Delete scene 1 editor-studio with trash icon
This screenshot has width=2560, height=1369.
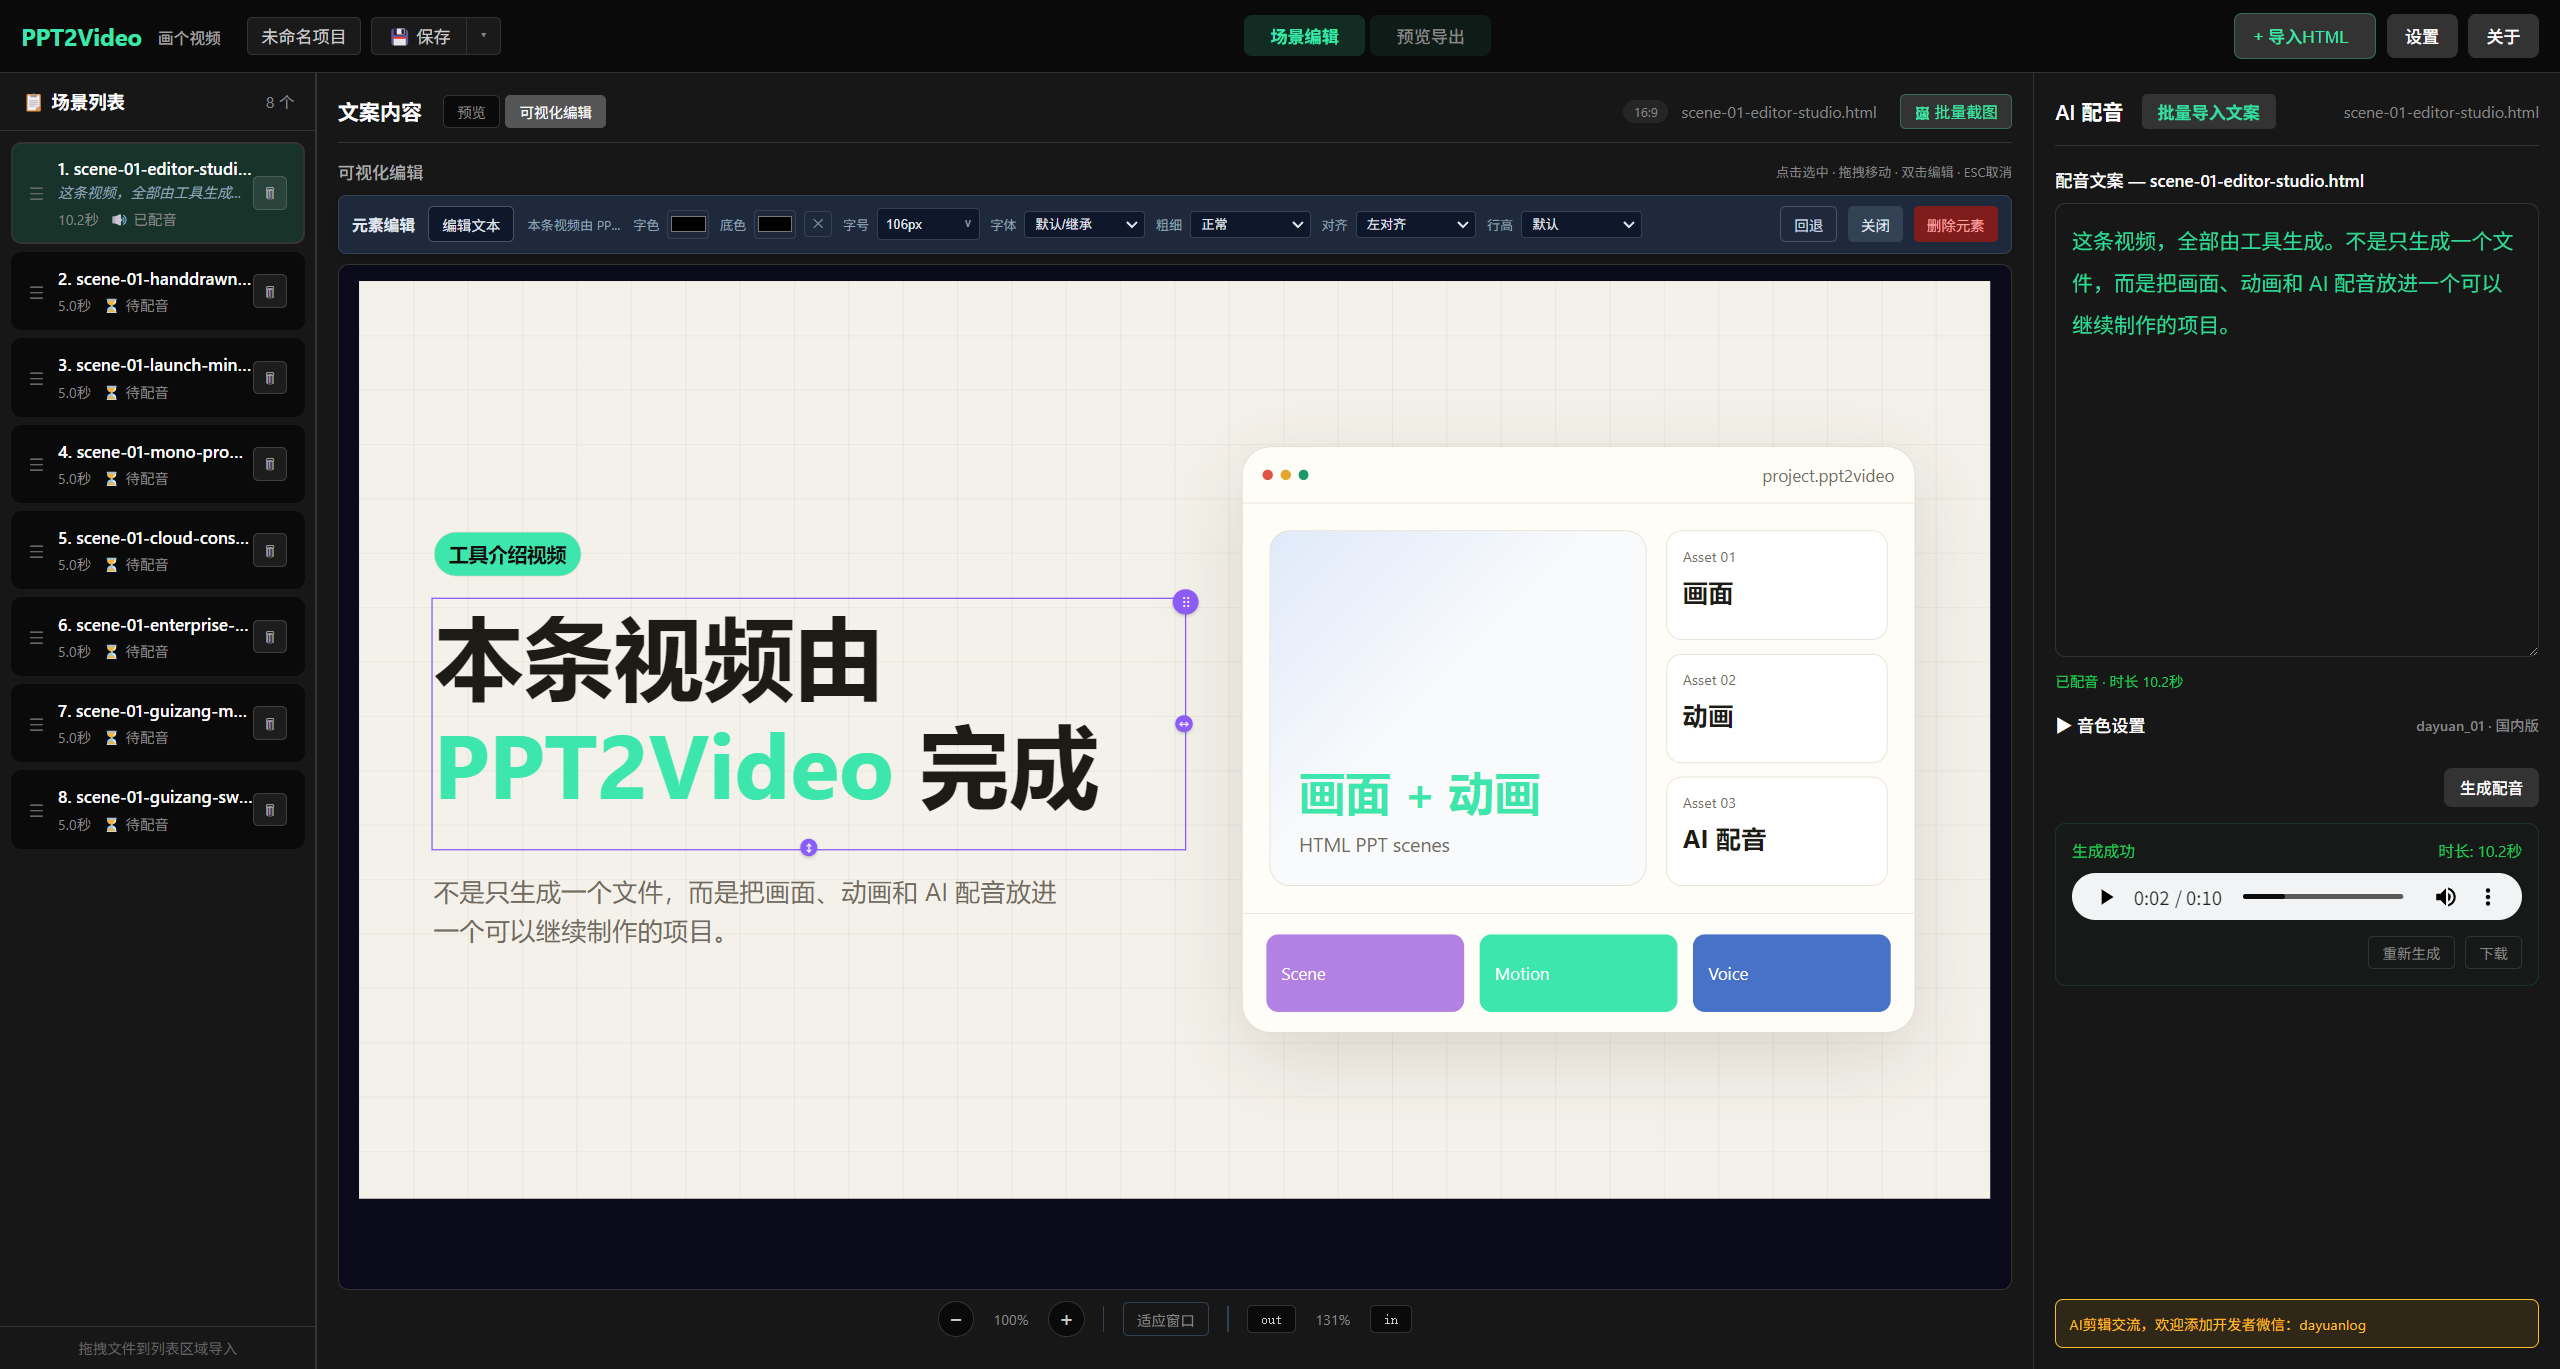[x=270, y=193]
